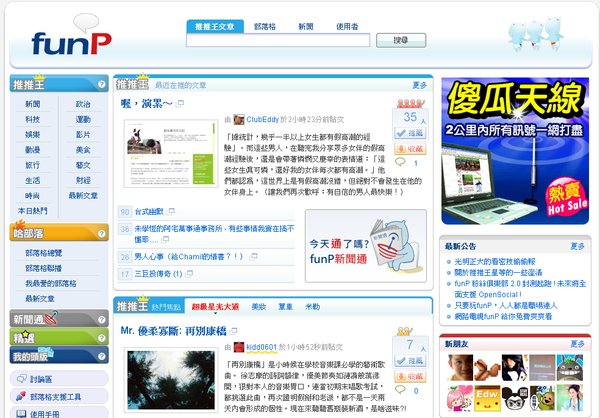Screen dimensions: 600x418
Task: Open announcement 只要玩funP，人人都是聰明達人
Action: [506, 305]
